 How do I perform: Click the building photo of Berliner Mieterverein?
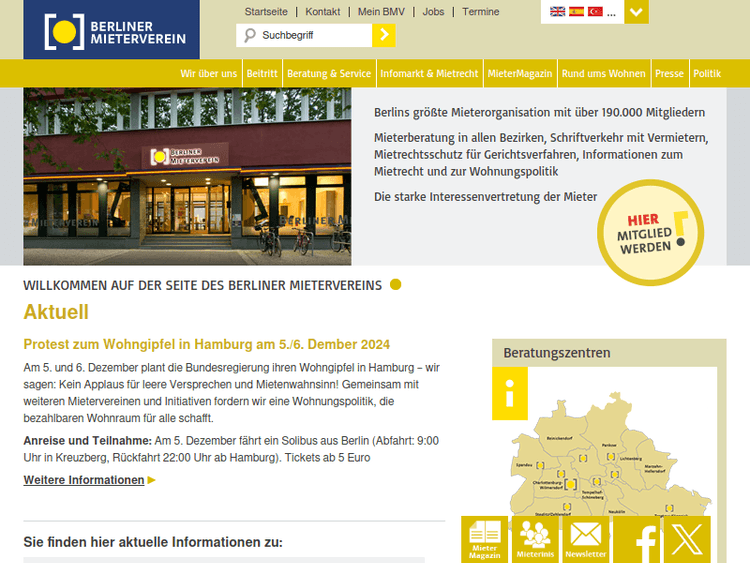187,177
